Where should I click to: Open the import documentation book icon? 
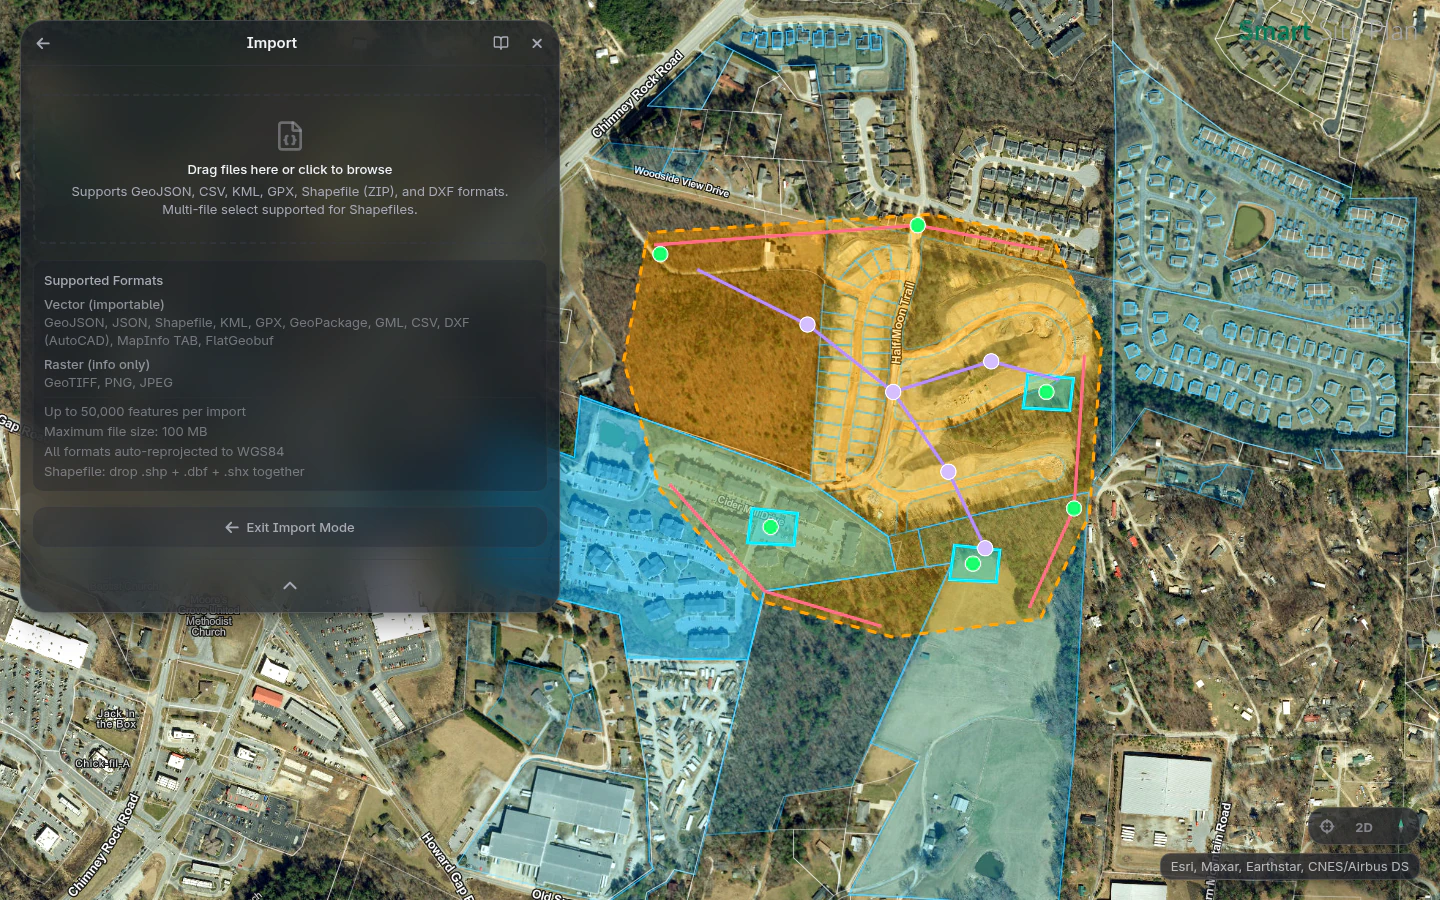pos(501,43)
